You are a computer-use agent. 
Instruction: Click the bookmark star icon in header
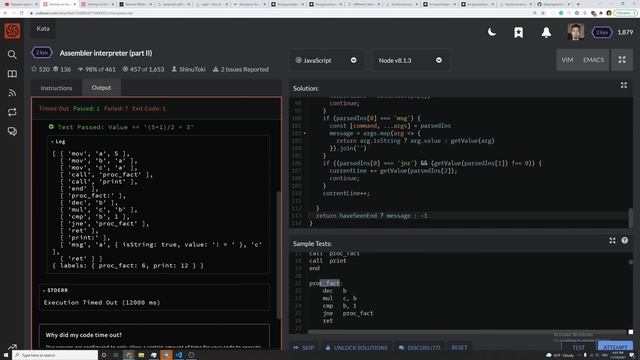click(x=518, y=32)
